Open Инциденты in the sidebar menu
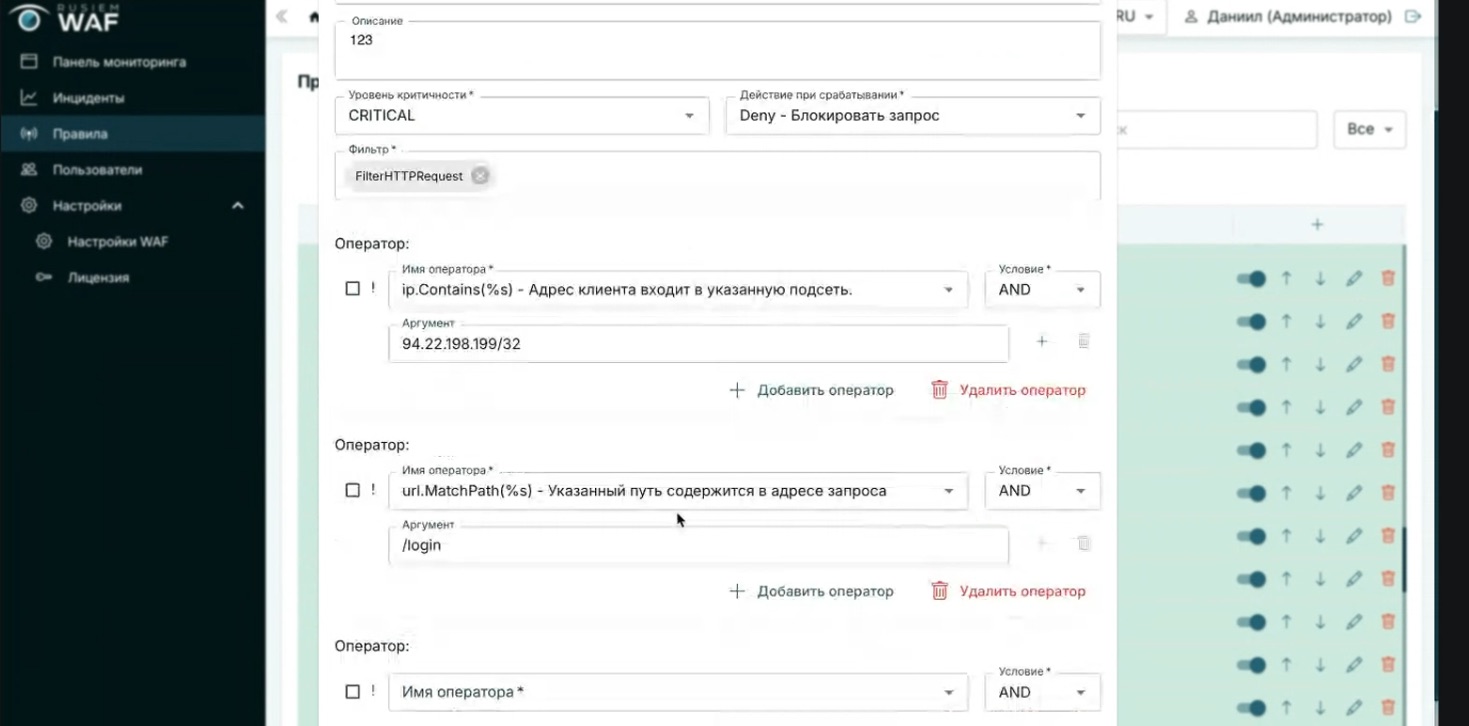 (88, 98)
